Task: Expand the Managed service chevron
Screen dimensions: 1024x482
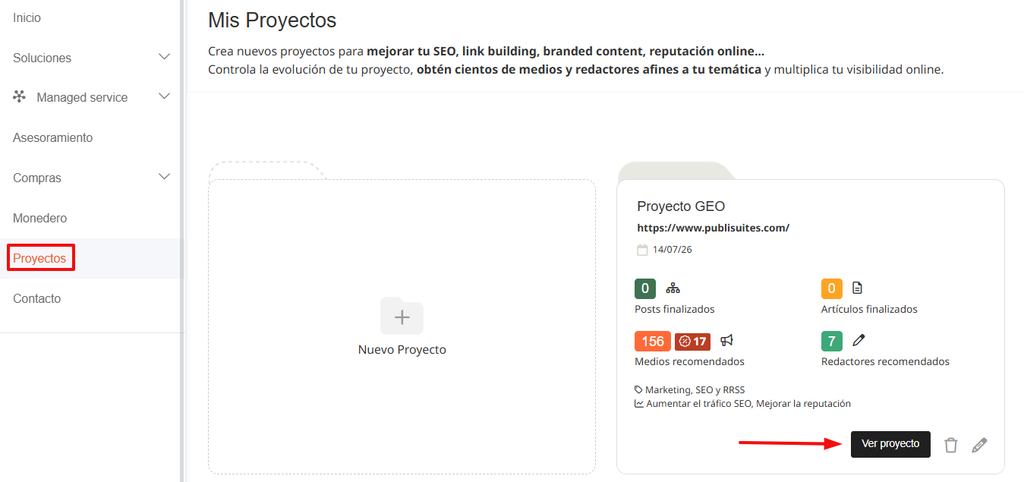Action: 165,97
